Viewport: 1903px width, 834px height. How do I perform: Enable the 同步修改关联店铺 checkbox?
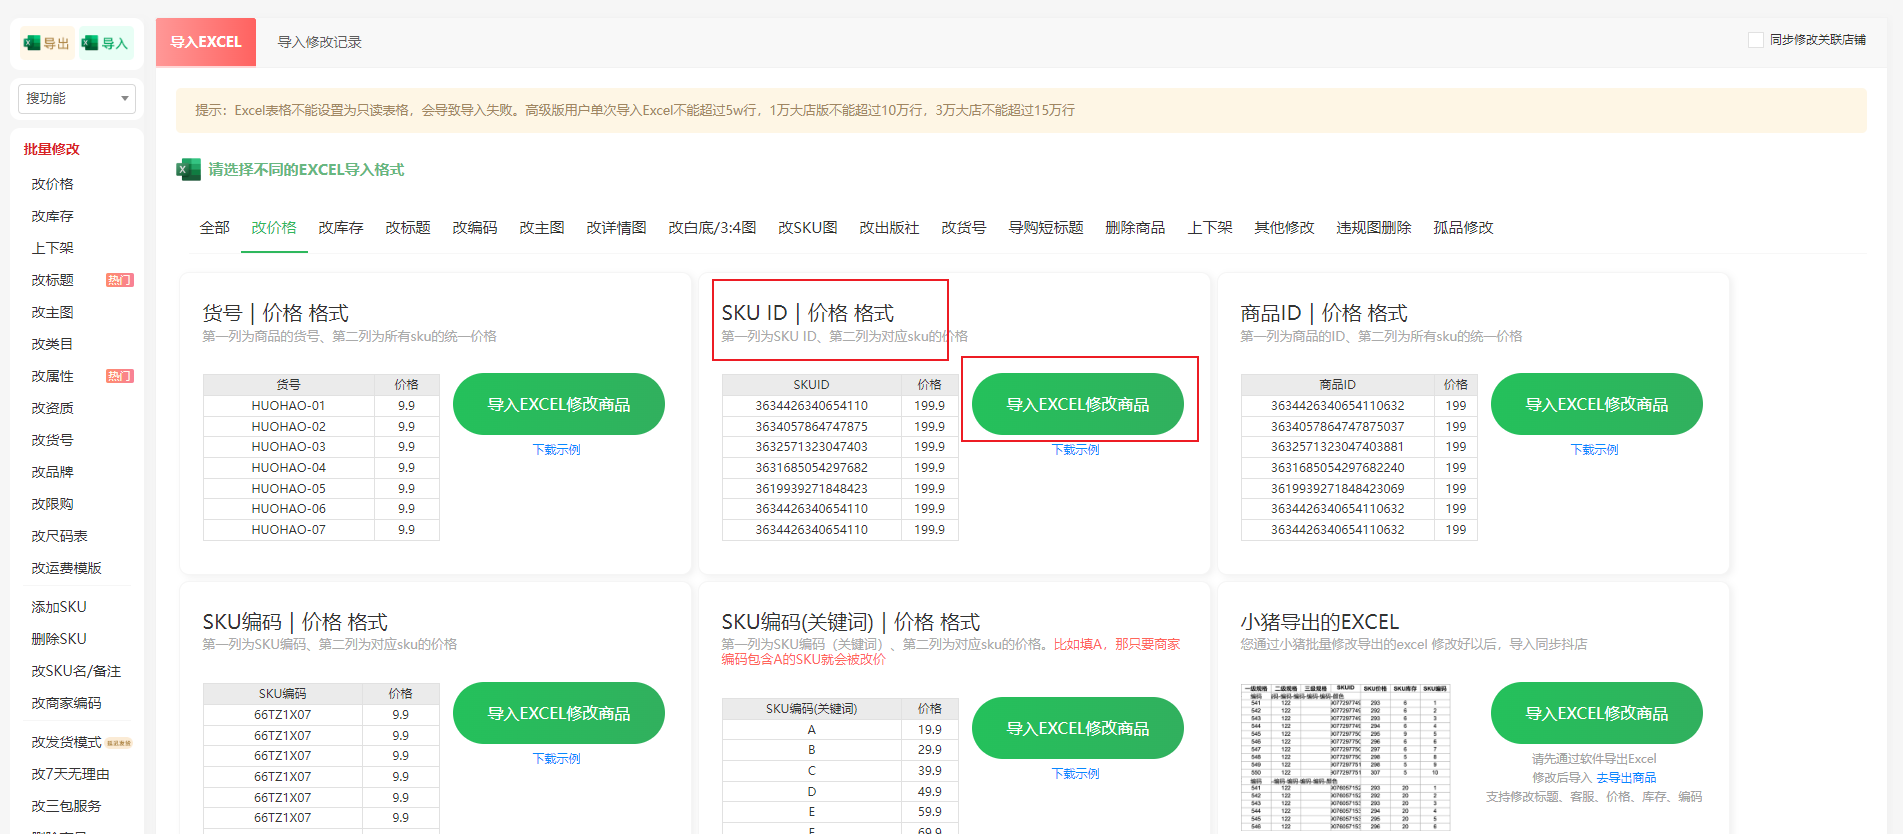point(1755,40)
